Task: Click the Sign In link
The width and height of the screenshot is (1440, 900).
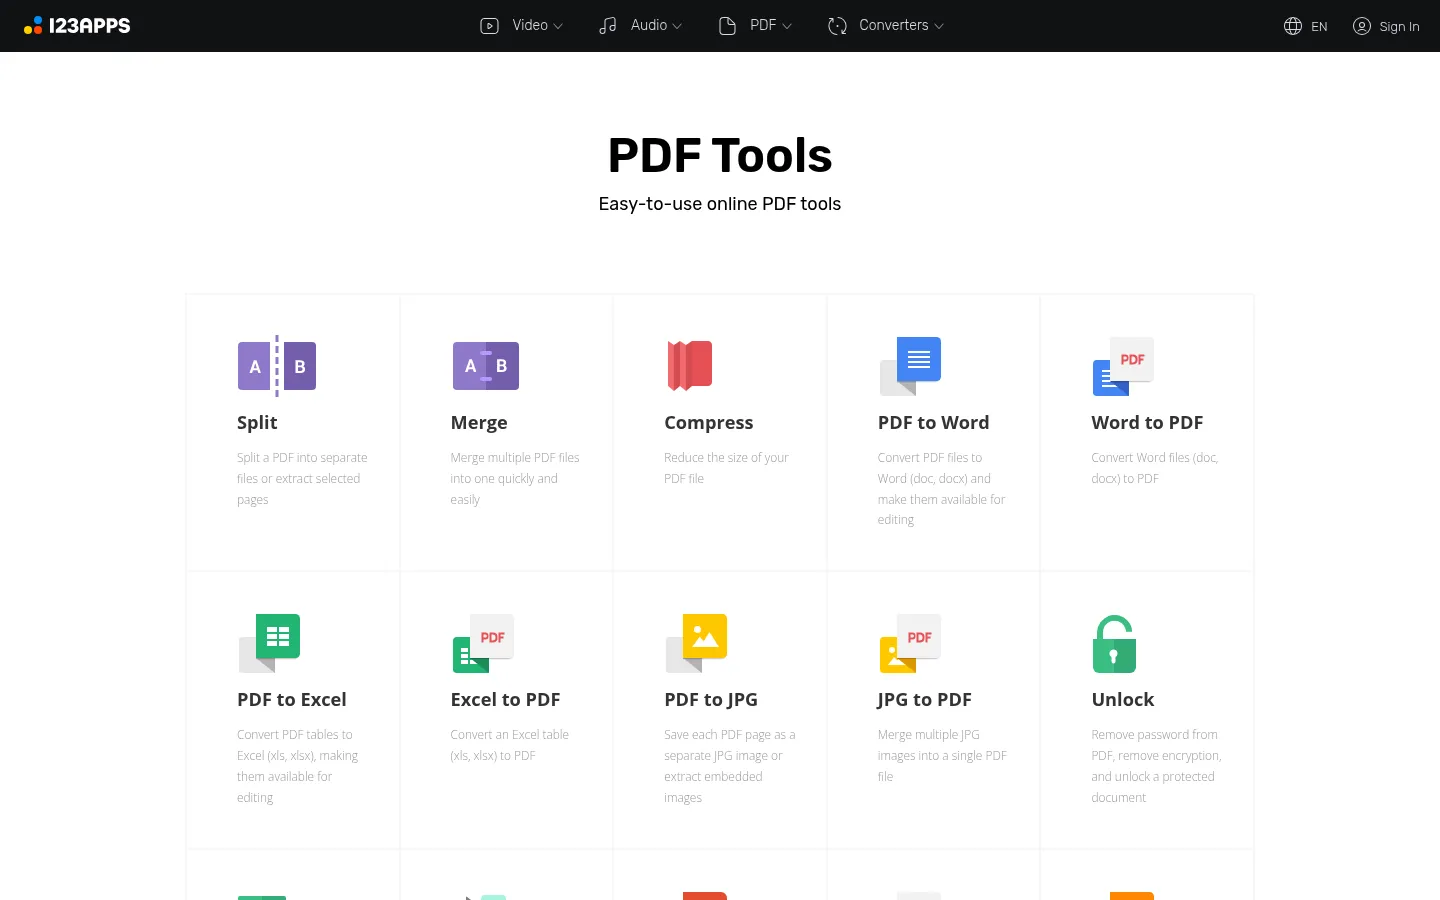Action: click(x=1399, y=27)
